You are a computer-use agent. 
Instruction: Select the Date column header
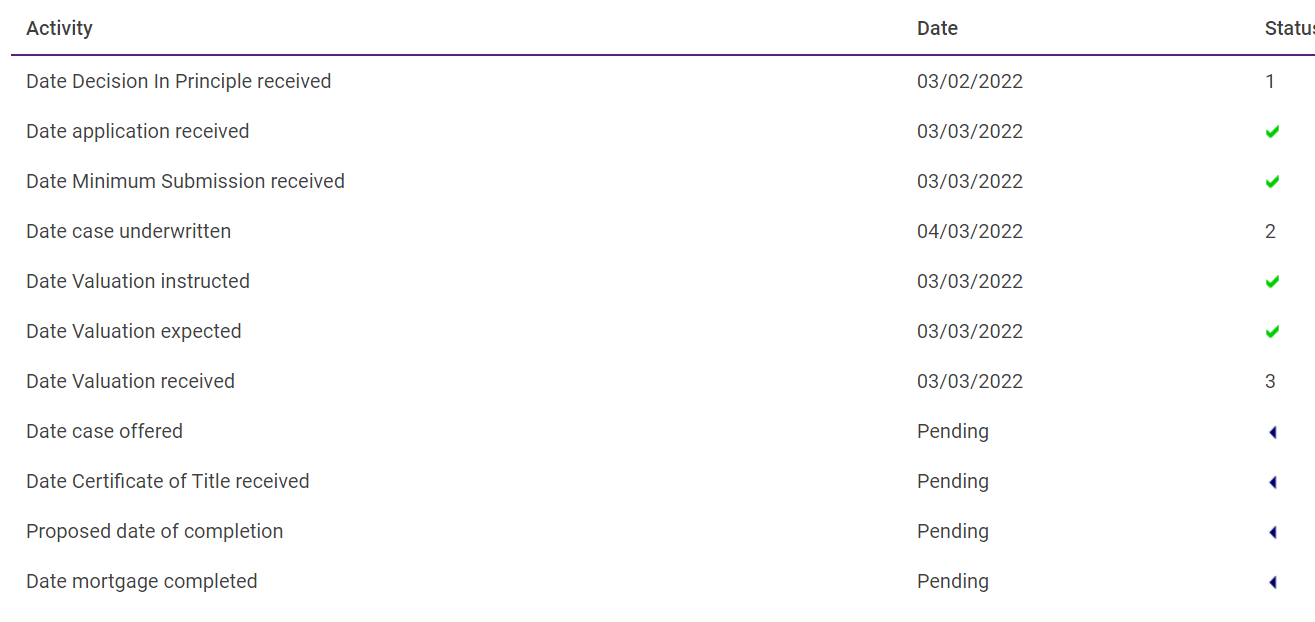pos(937,28)
